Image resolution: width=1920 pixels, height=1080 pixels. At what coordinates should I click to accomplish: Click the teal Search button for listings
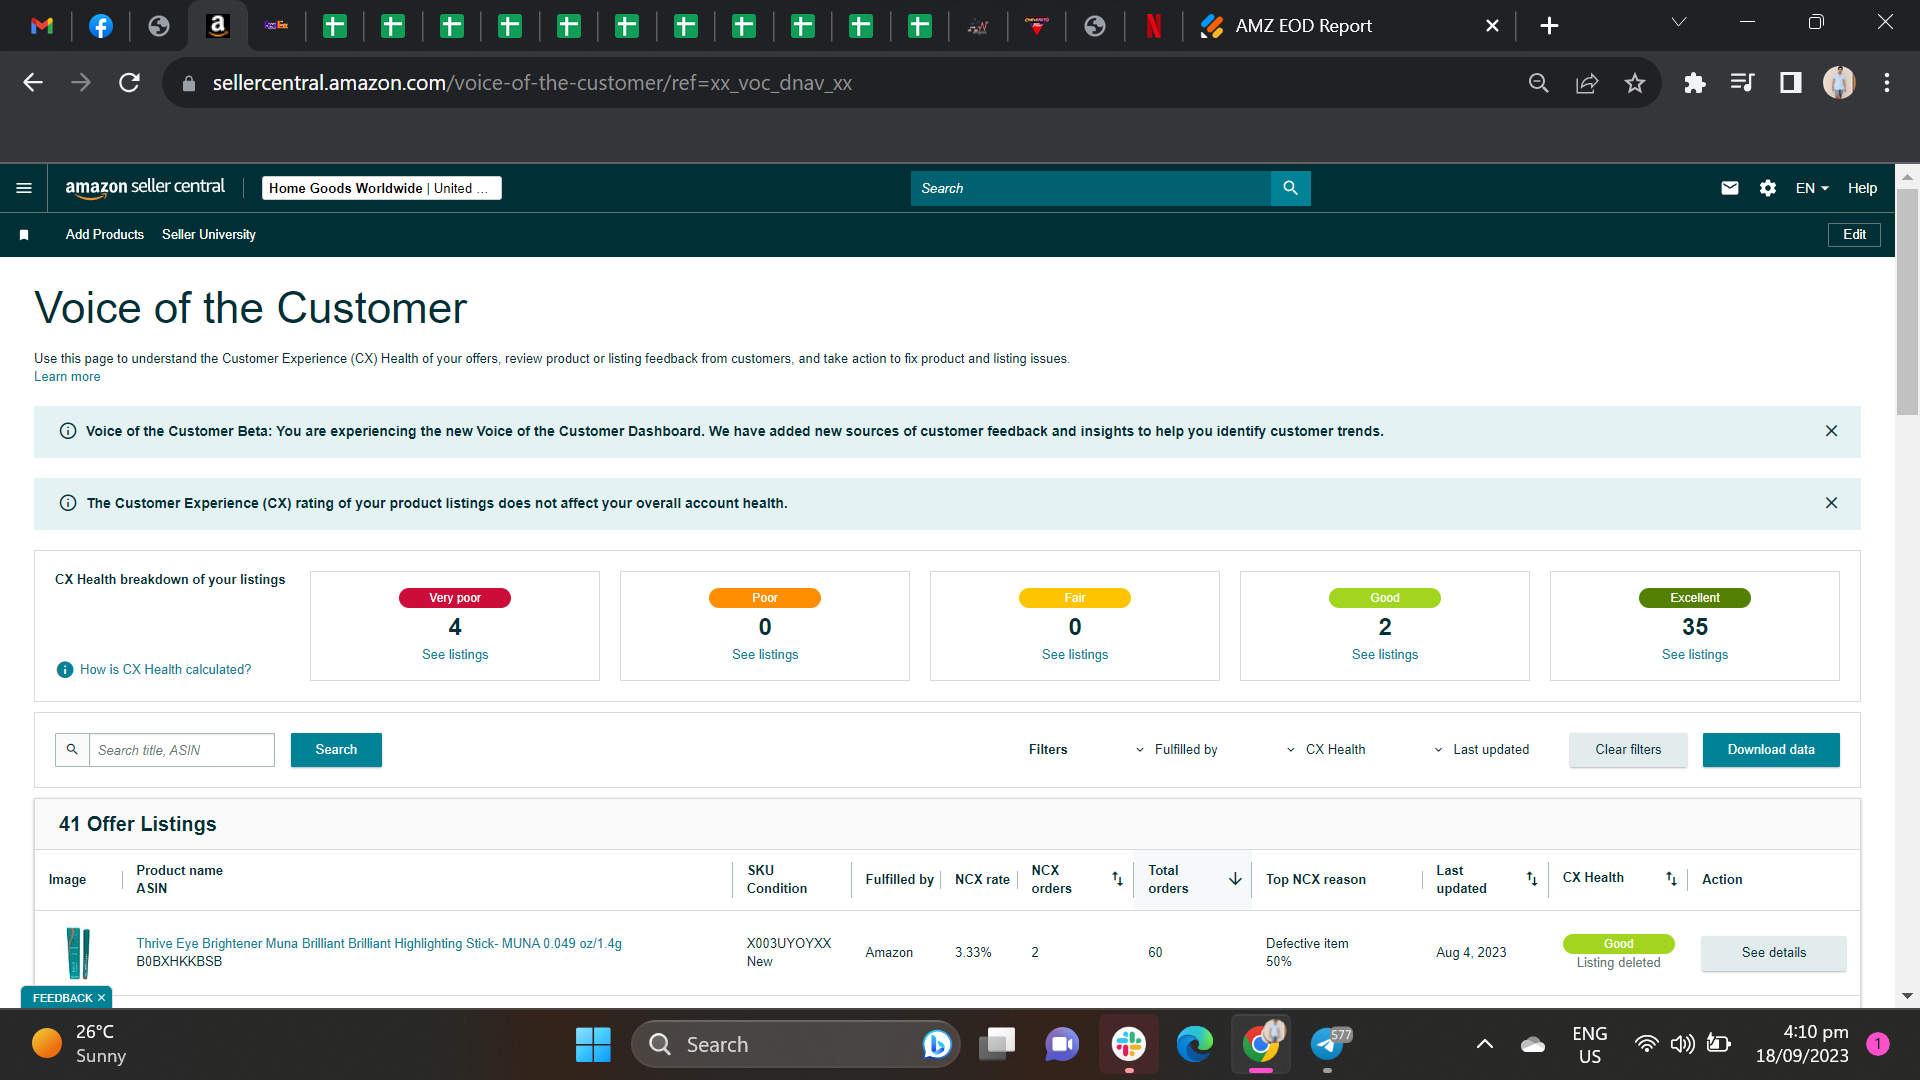click(336, 750)
